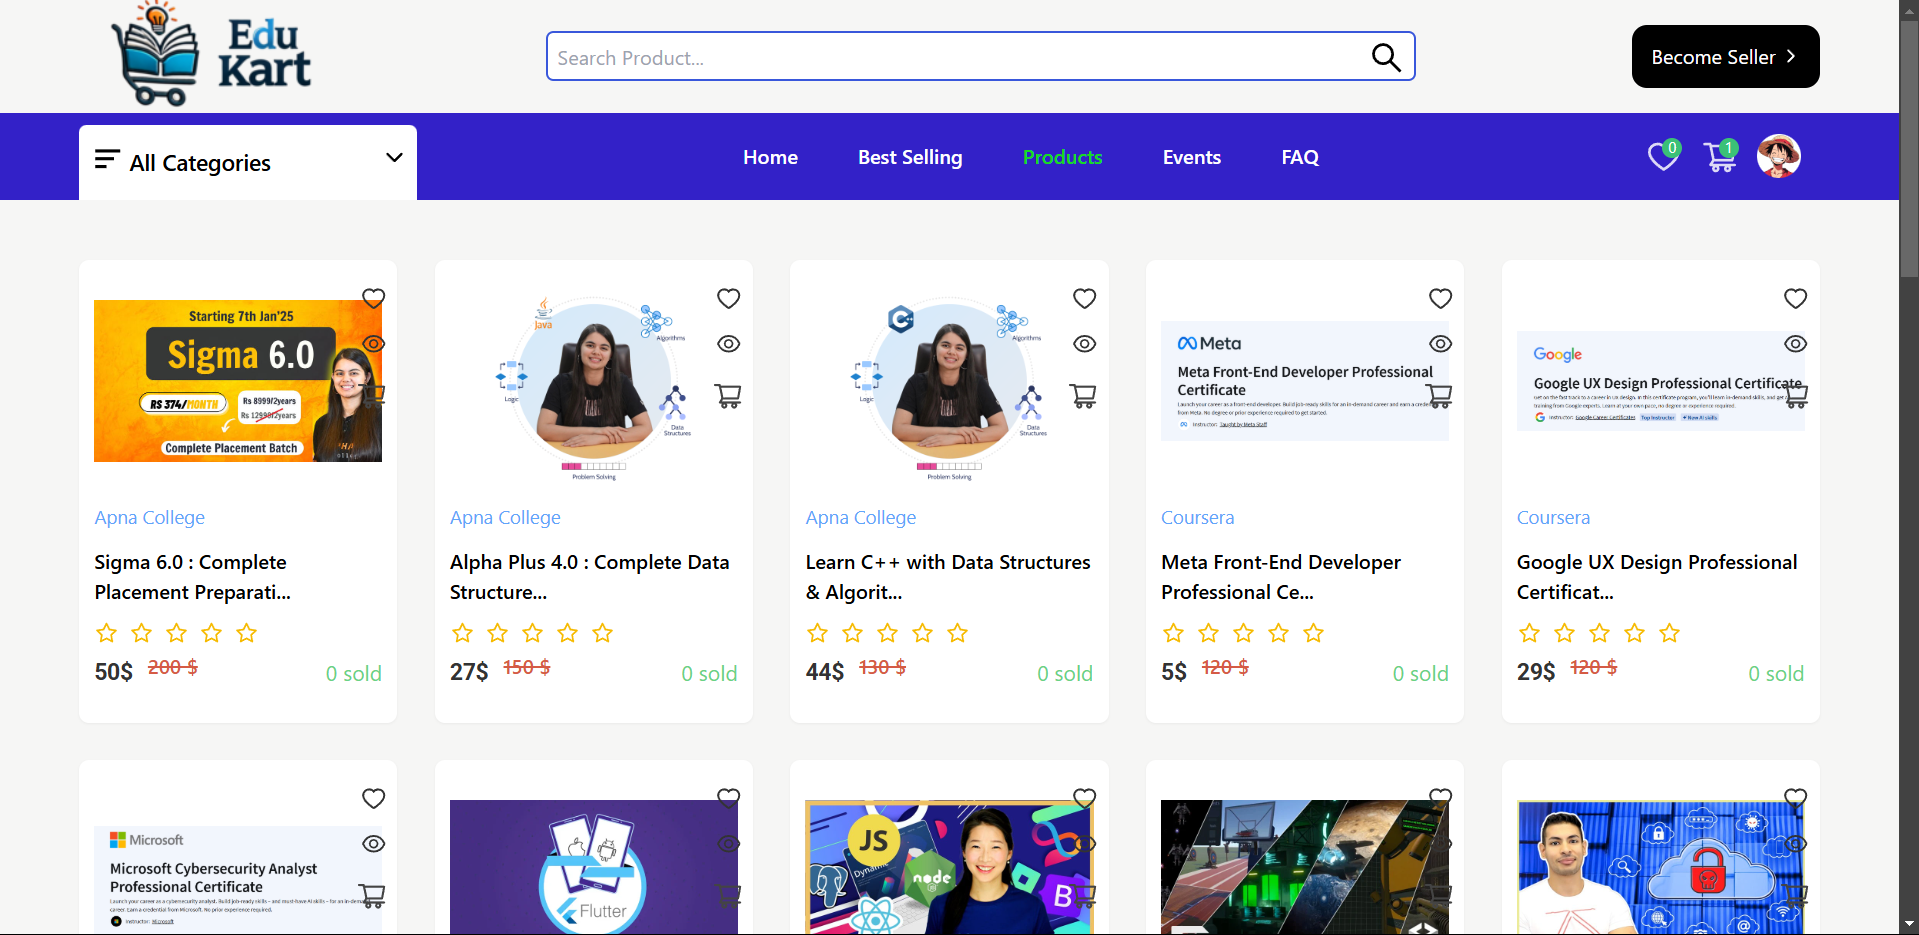Wishlist Google UX Design certificate
The width and height of the screenshot is (1919, 935).
click(1796, 298)
